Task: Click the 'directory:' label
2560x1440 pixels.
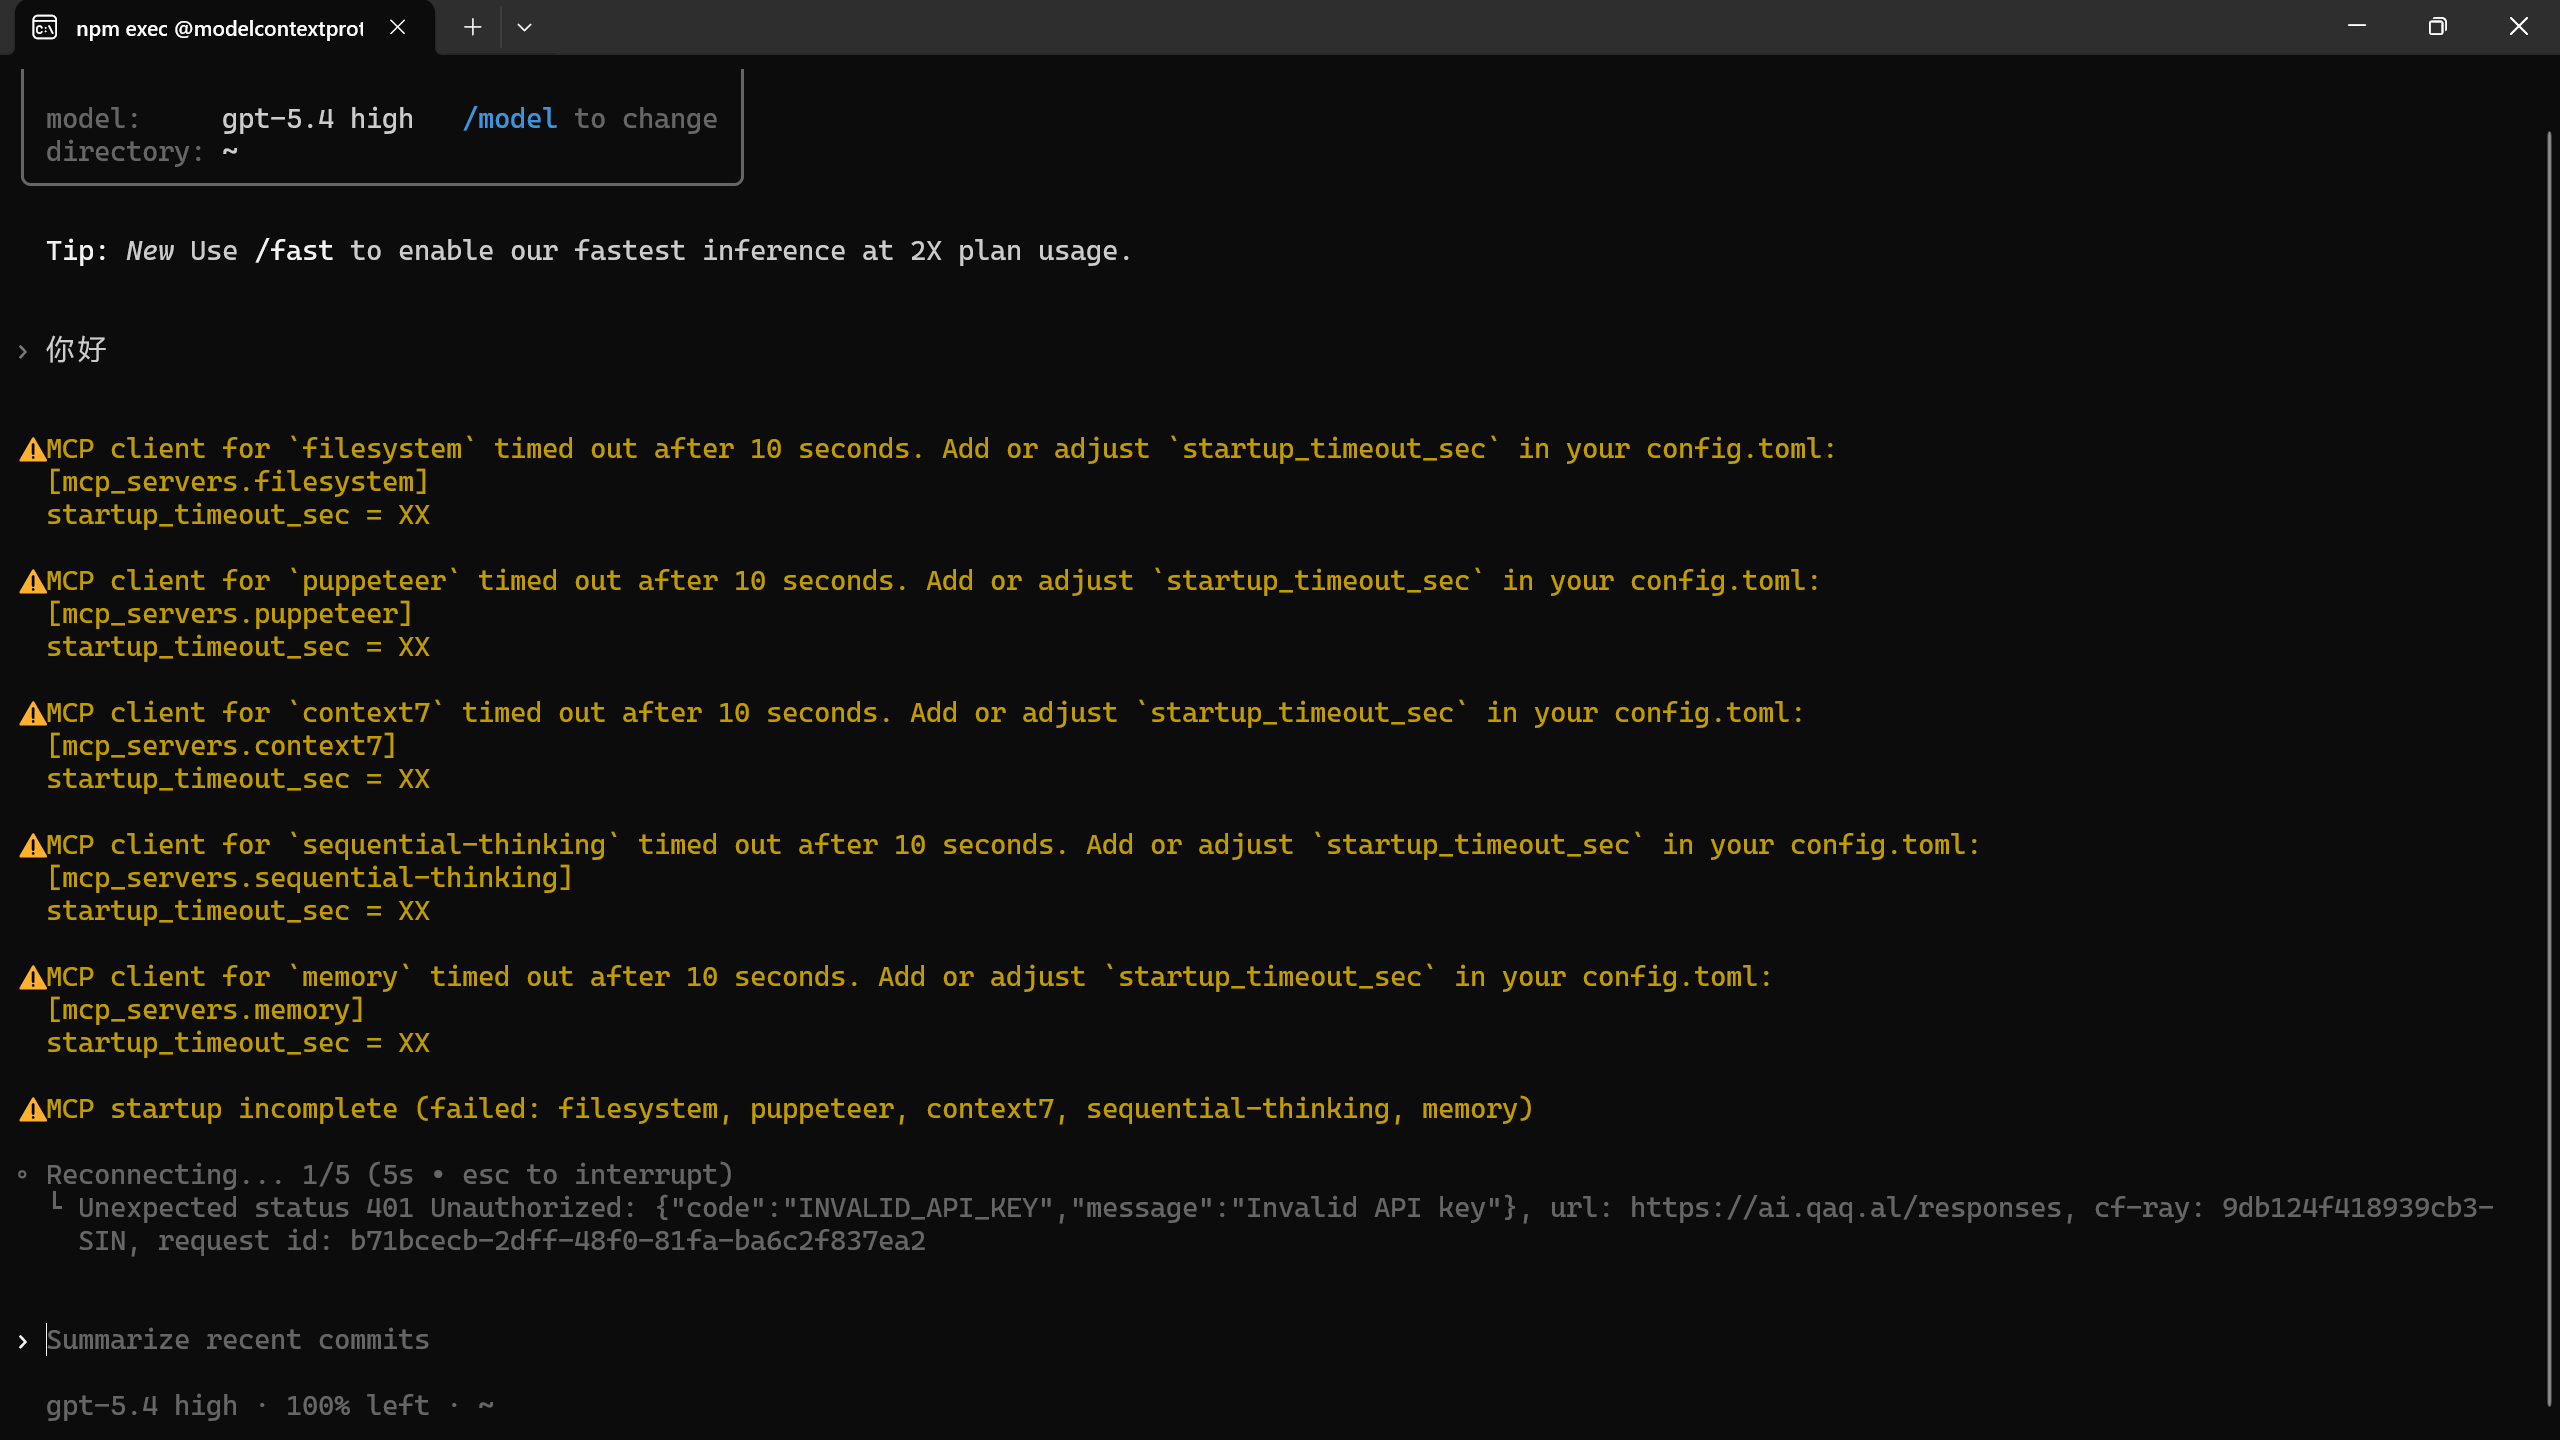Action: (x=125, y=152)
